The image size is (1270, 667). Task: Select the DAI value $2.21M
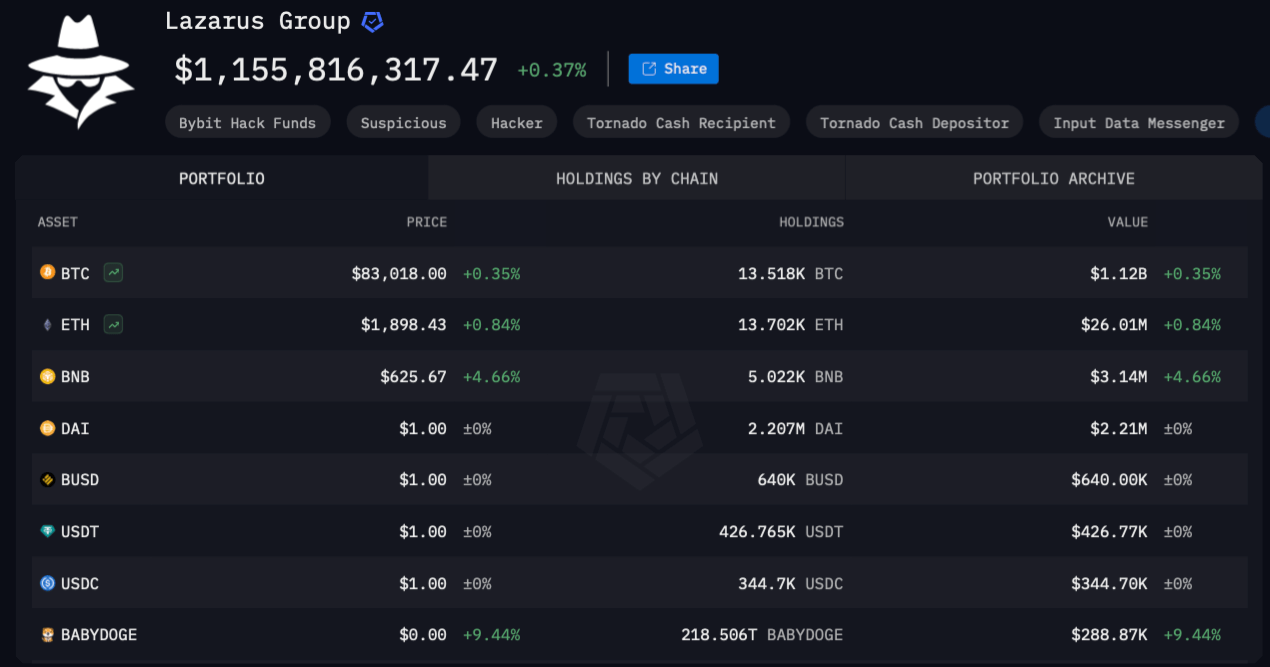1119,429
